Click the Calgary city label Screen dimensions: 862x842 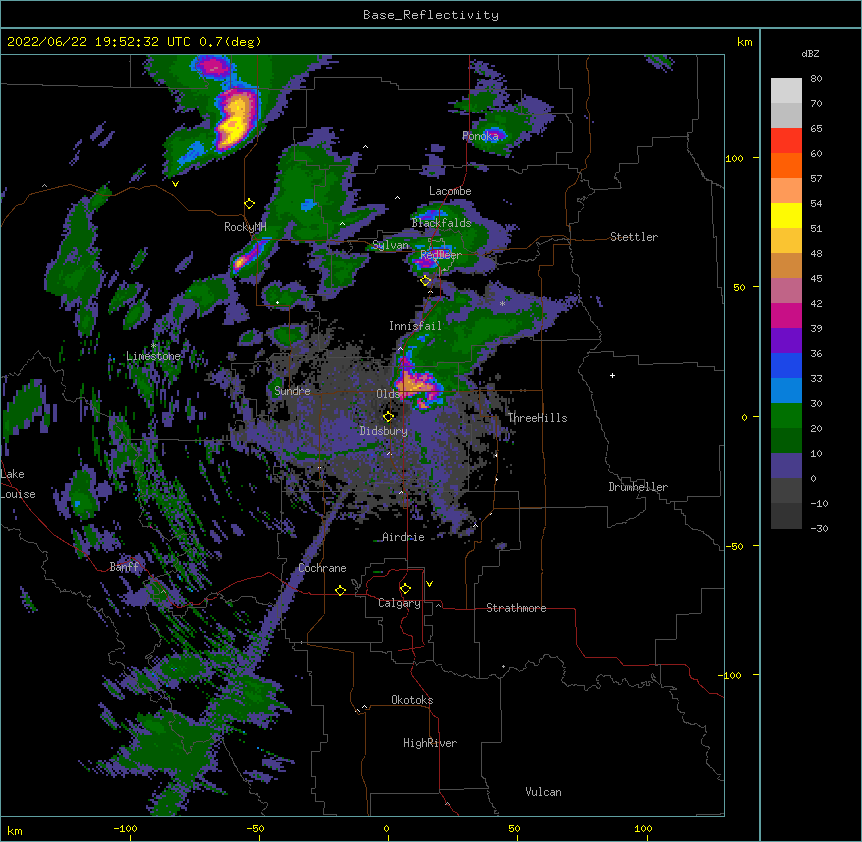point(399,603)
